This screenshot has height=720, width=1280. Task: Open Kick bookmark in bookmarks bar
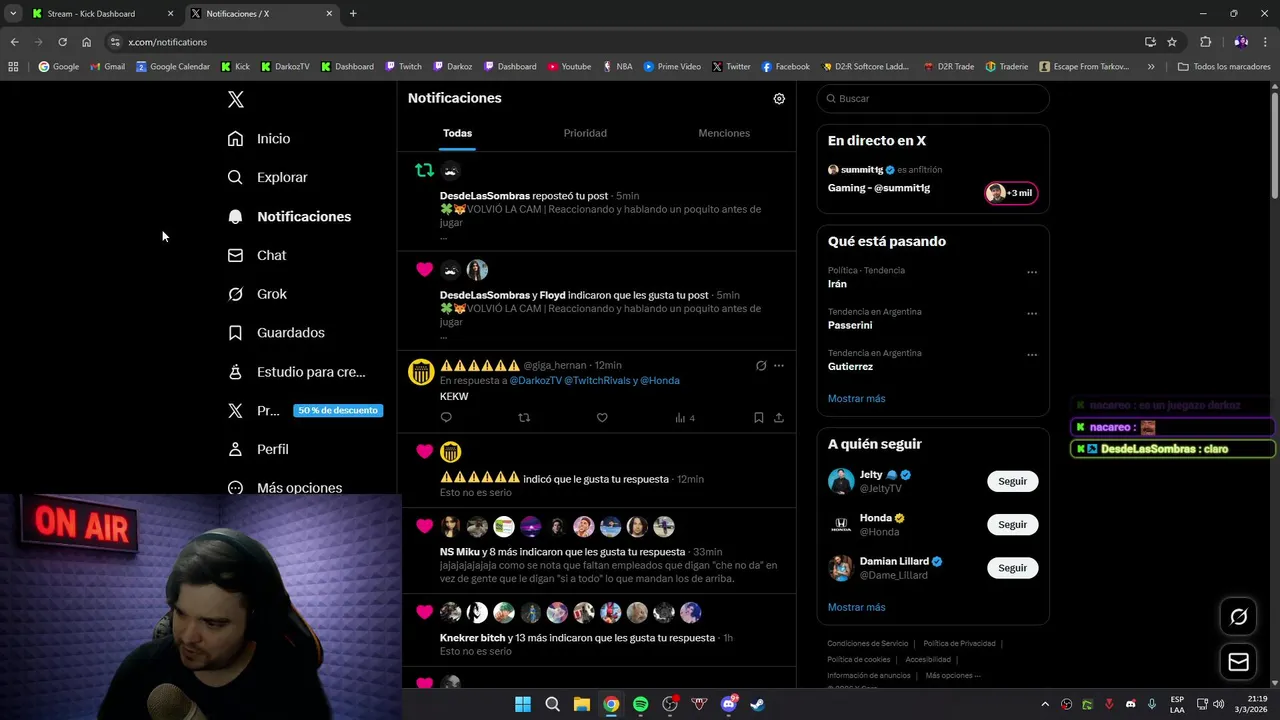pos(235,67)
